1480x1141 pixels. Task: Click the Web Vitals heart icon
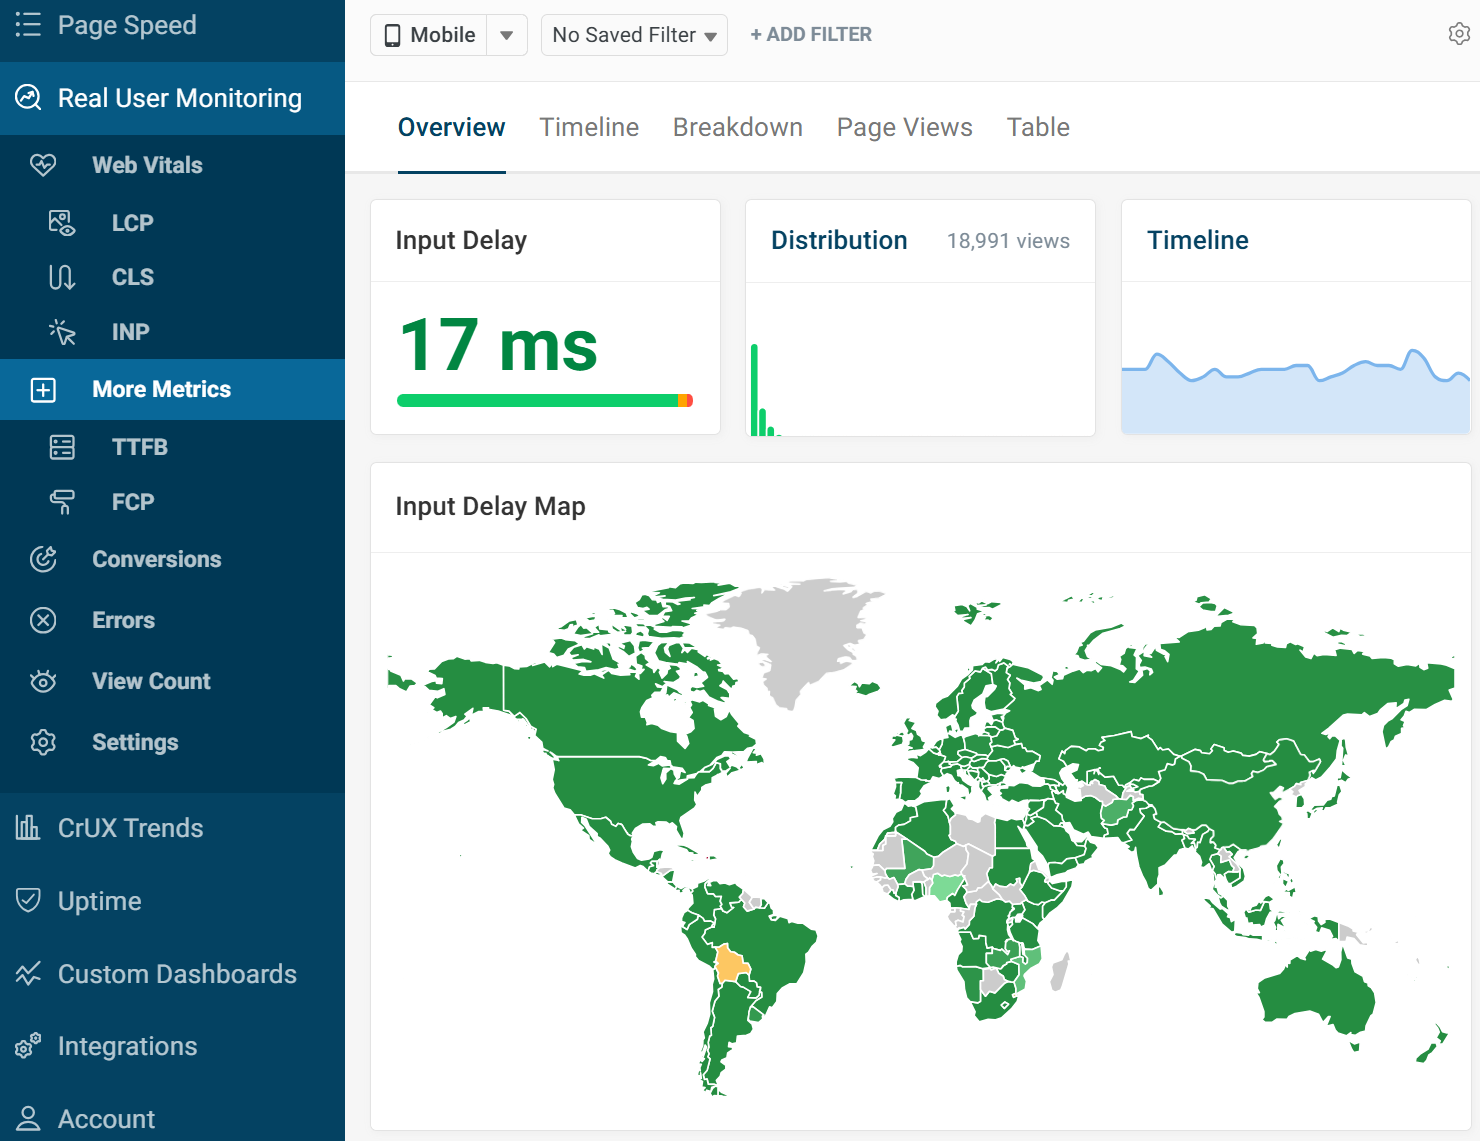[43, 165]
